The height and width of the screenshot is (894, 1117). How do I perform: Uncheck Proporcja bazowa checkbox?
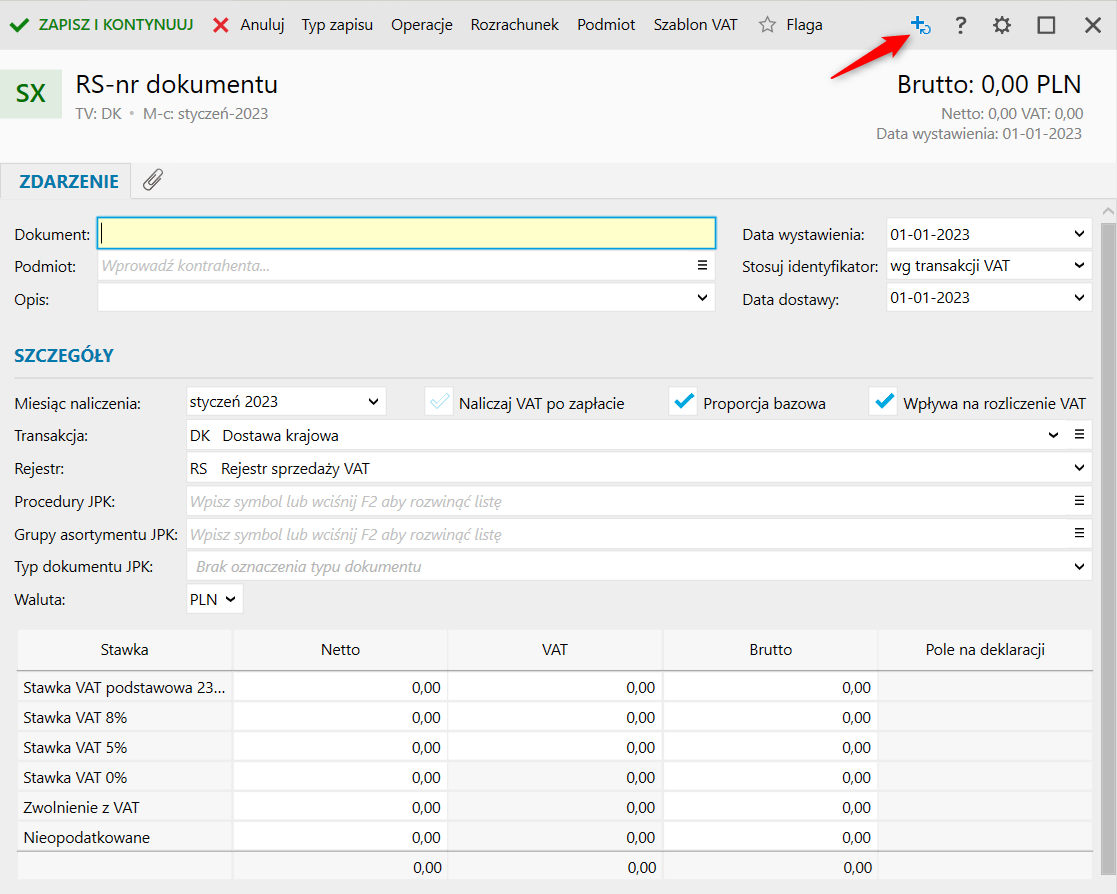tap(684, 402)
